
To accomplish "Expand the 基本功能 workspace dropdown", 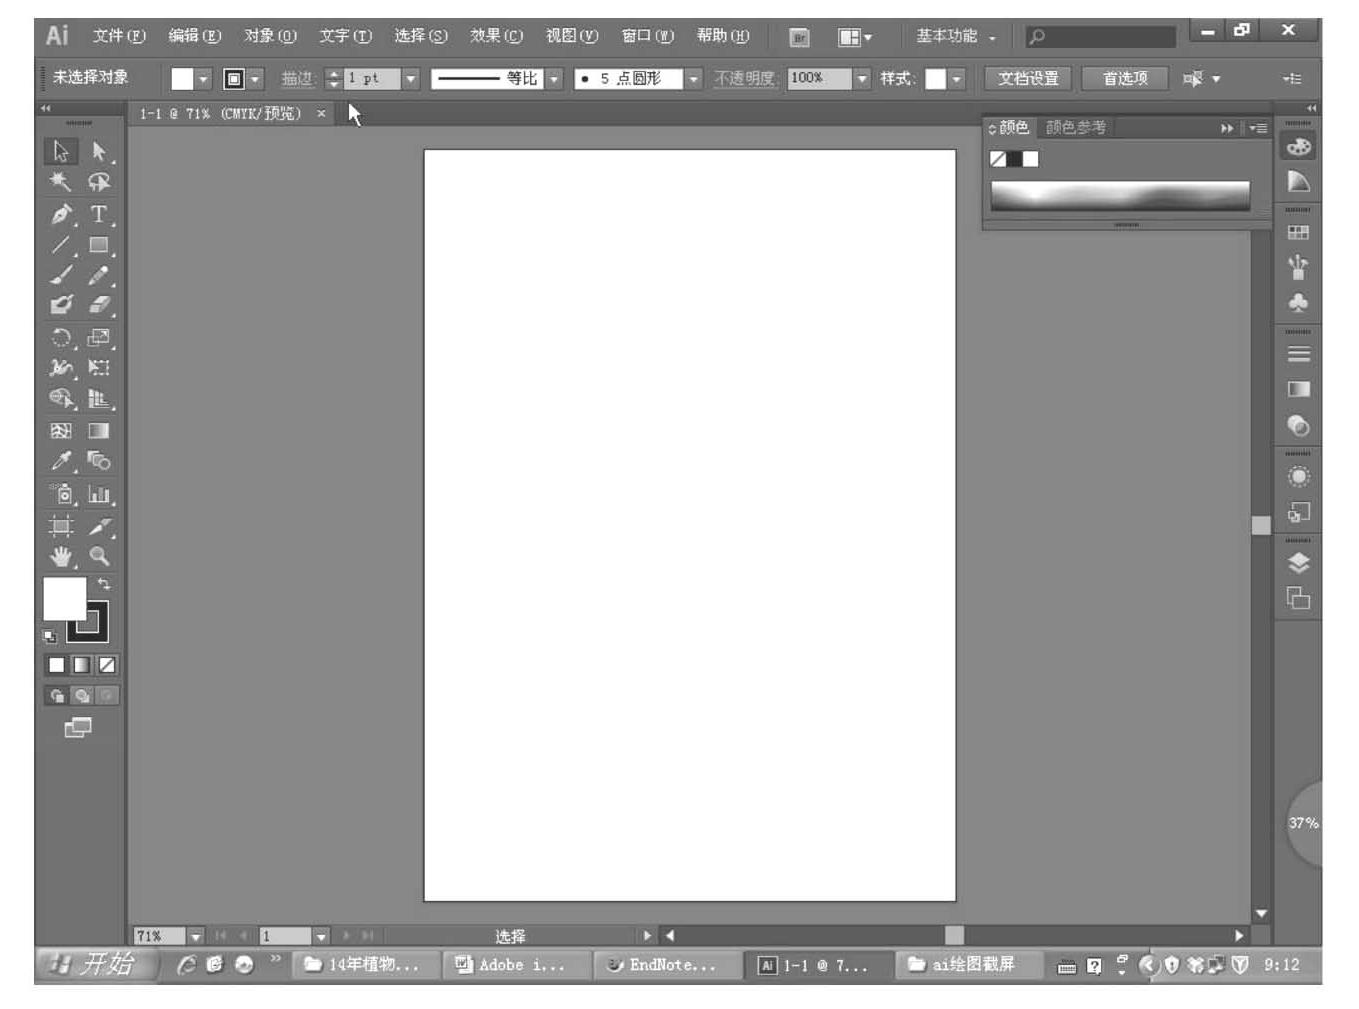I will pyautogui.click(x=956, y=37).
